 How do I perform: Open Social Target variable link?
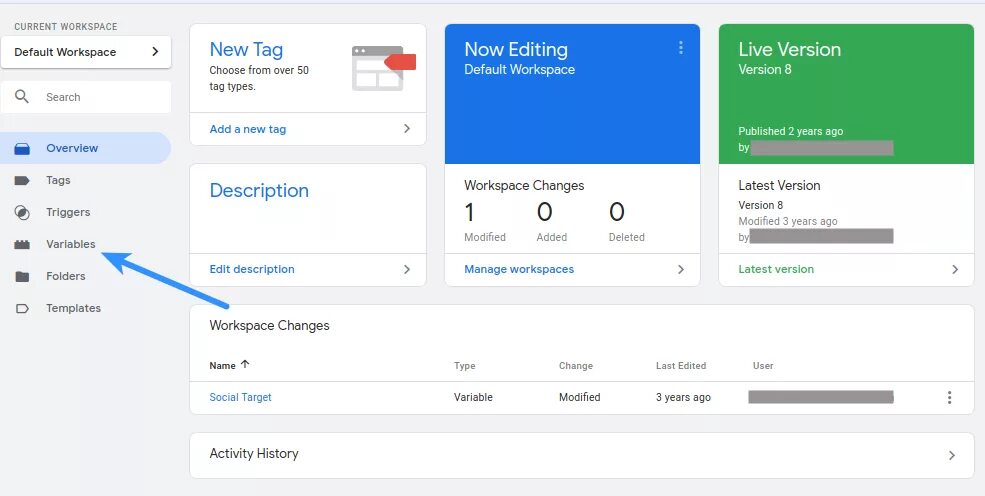pos(240,397)
